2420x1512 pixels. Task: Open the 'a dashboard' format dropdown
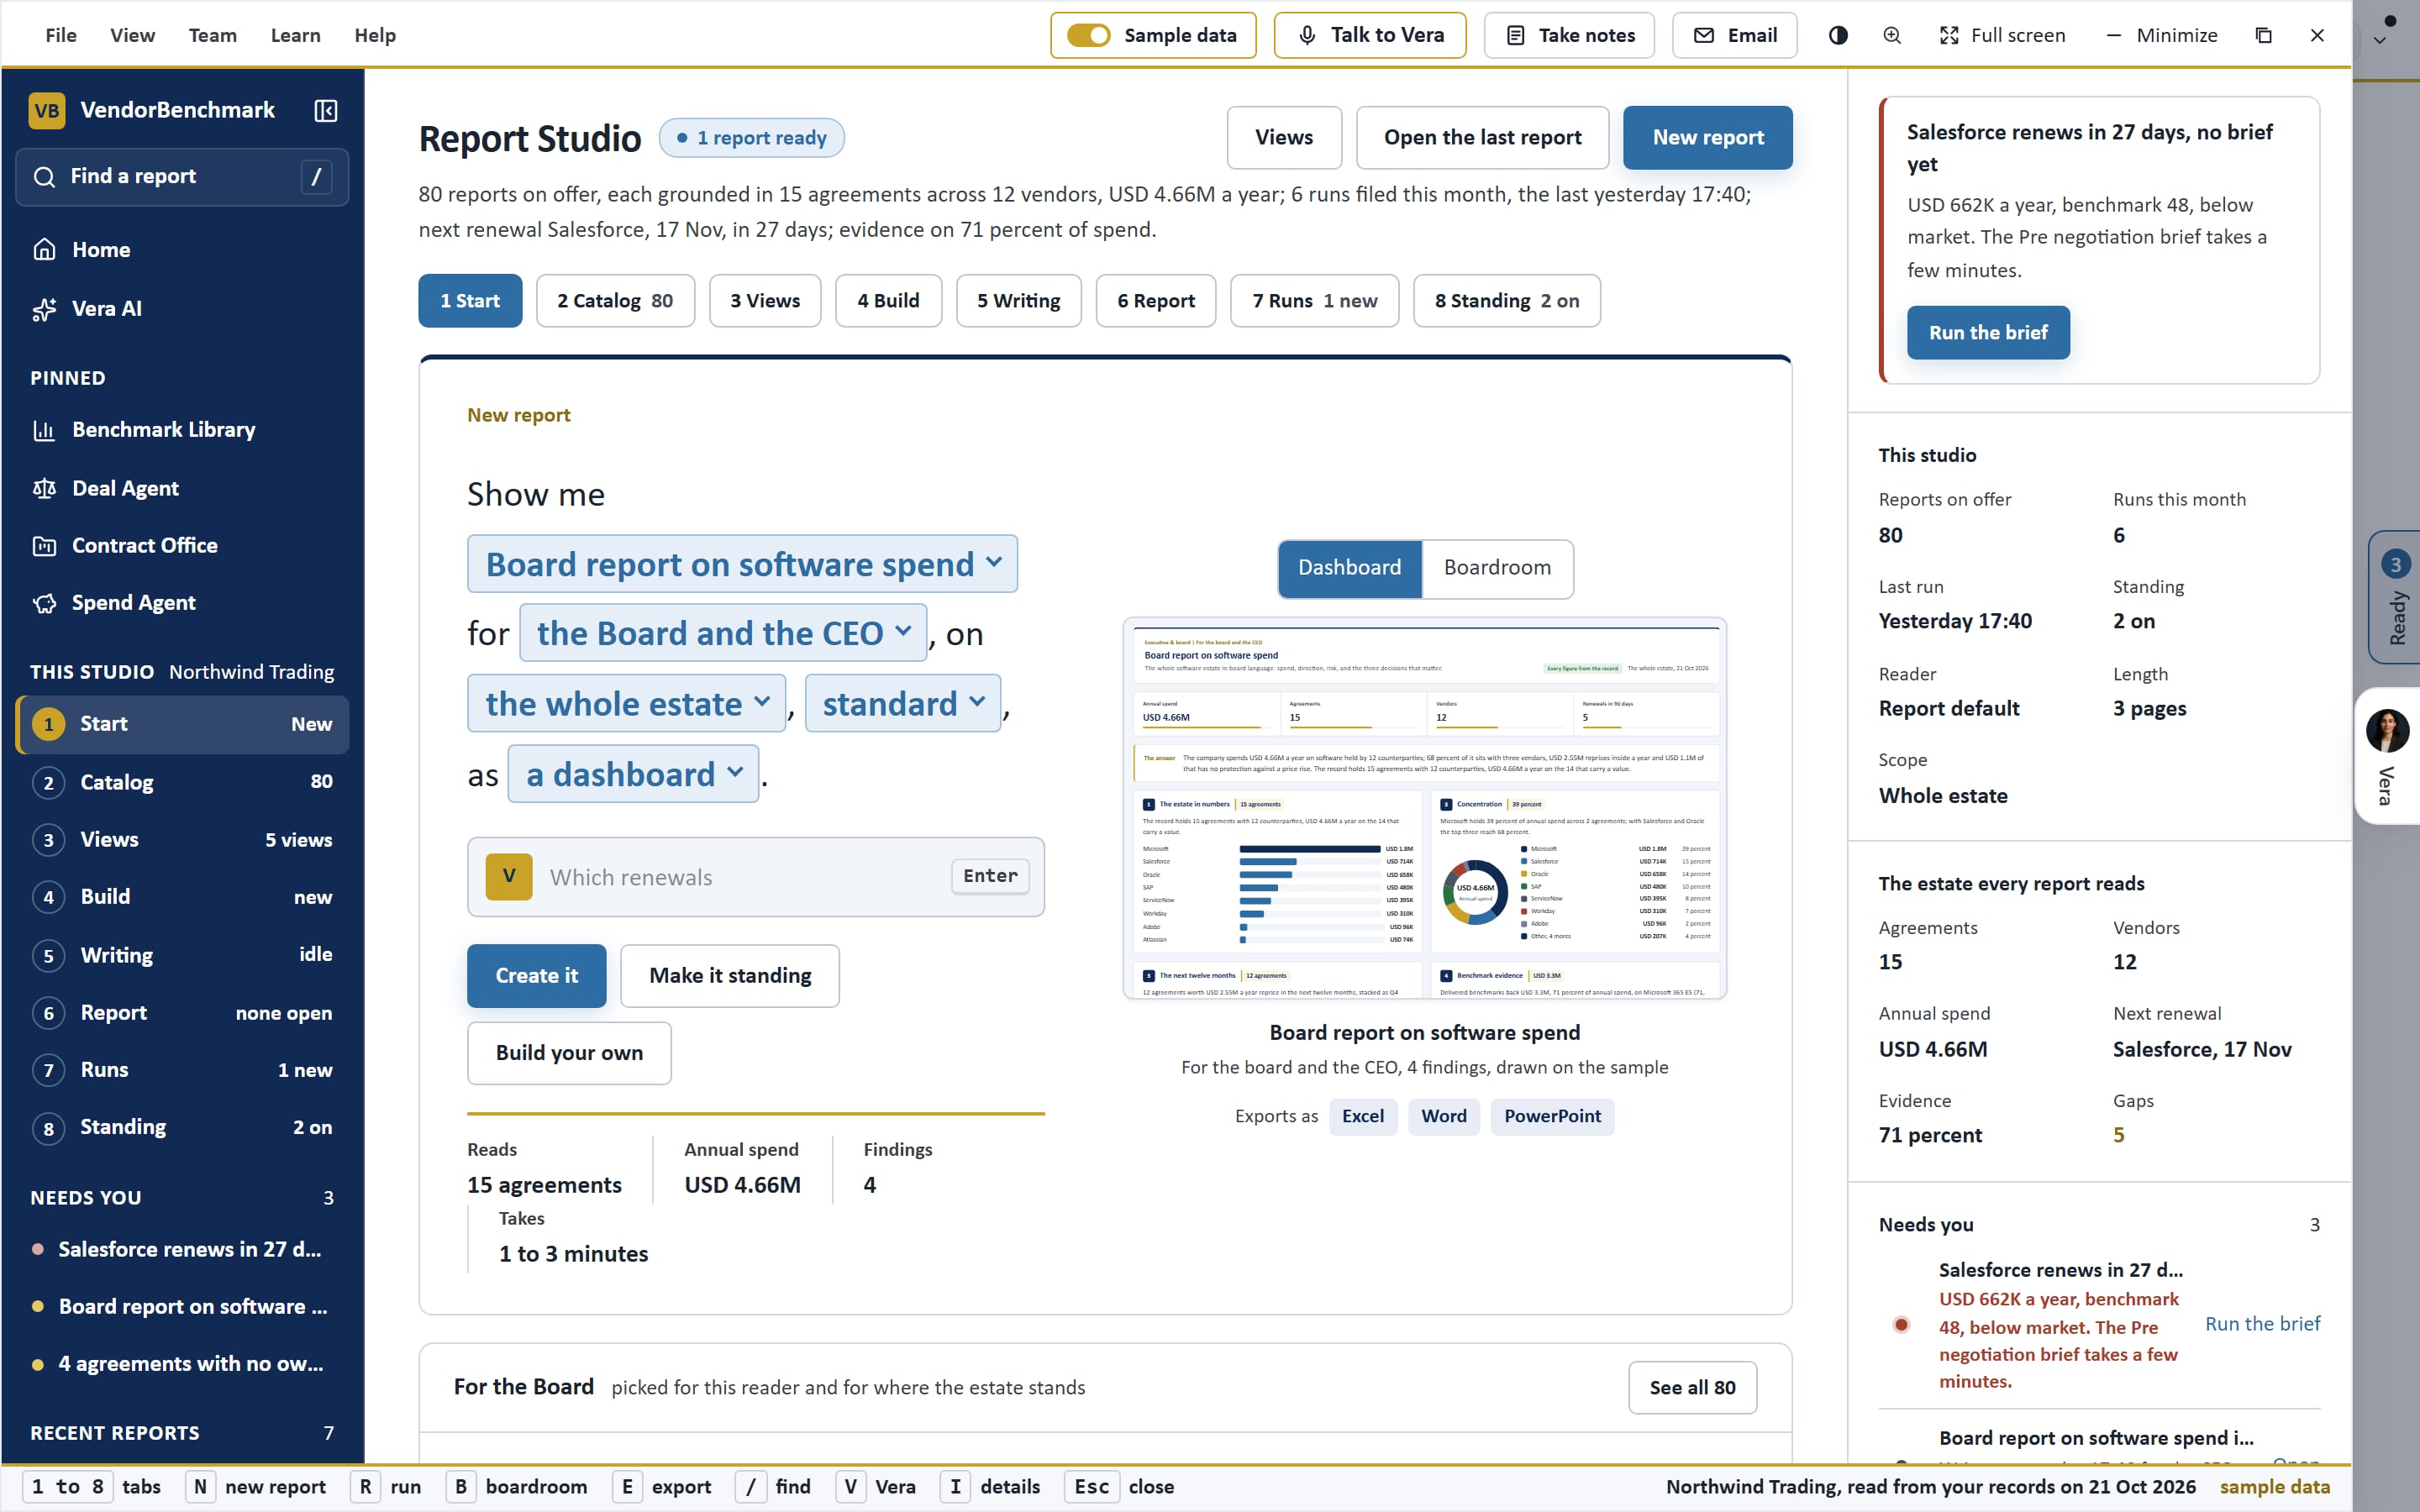click(633, 774)
